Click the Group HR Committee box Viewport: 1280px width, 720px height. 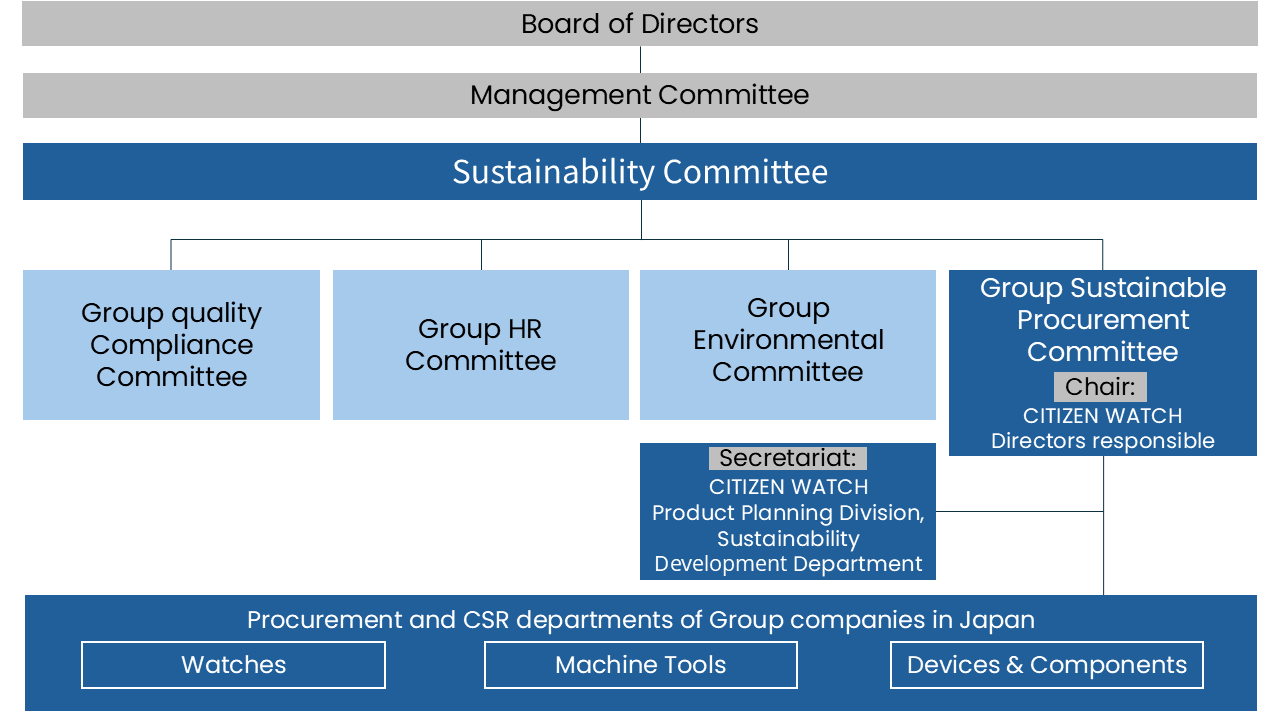pos(481,345)
